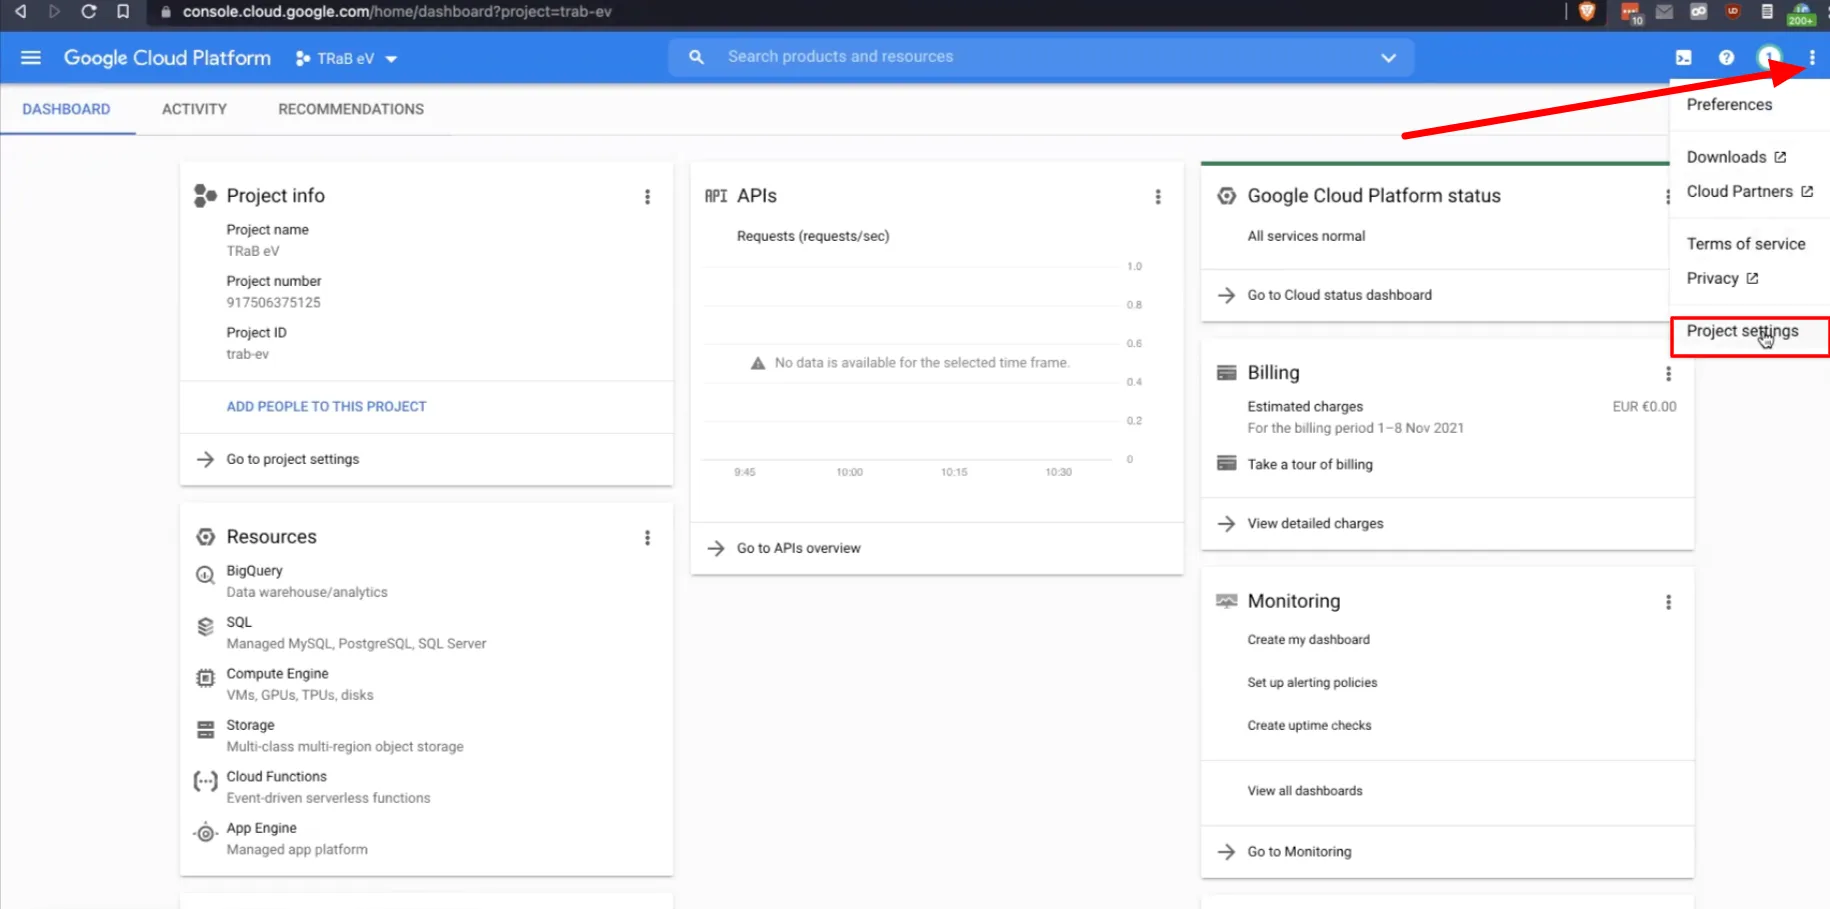Image resolution: width=1830 pixels, height=909 pixels.
Task: Open APIs card three-dot menu
Action: [x=1158, y=197]
